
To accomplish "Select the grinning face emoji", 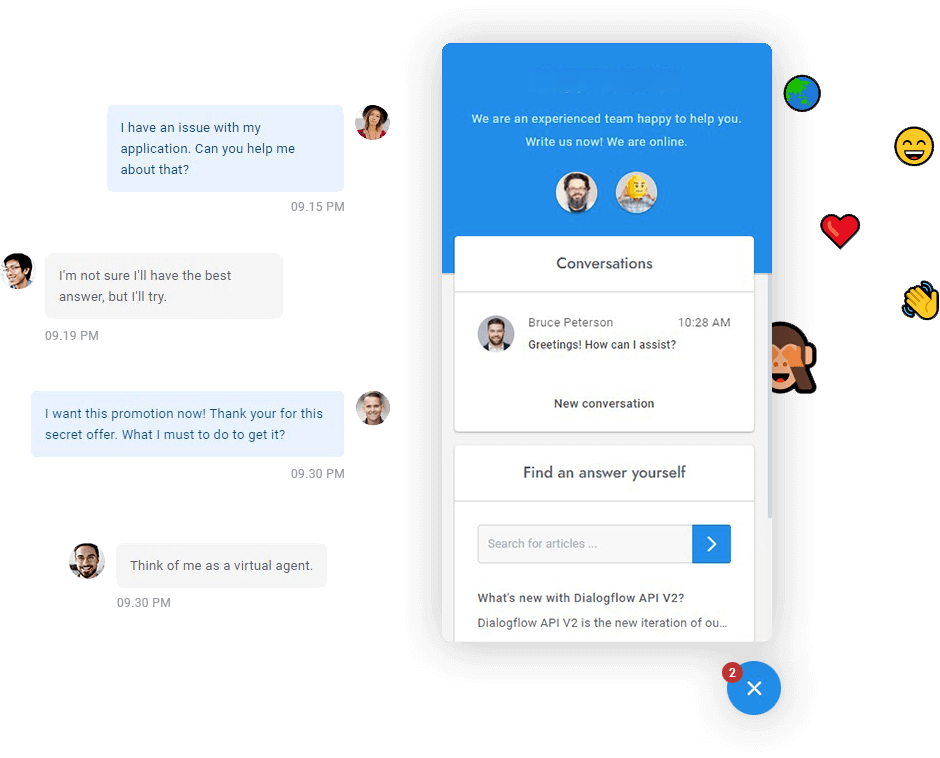I will click(x=914, y=146).
